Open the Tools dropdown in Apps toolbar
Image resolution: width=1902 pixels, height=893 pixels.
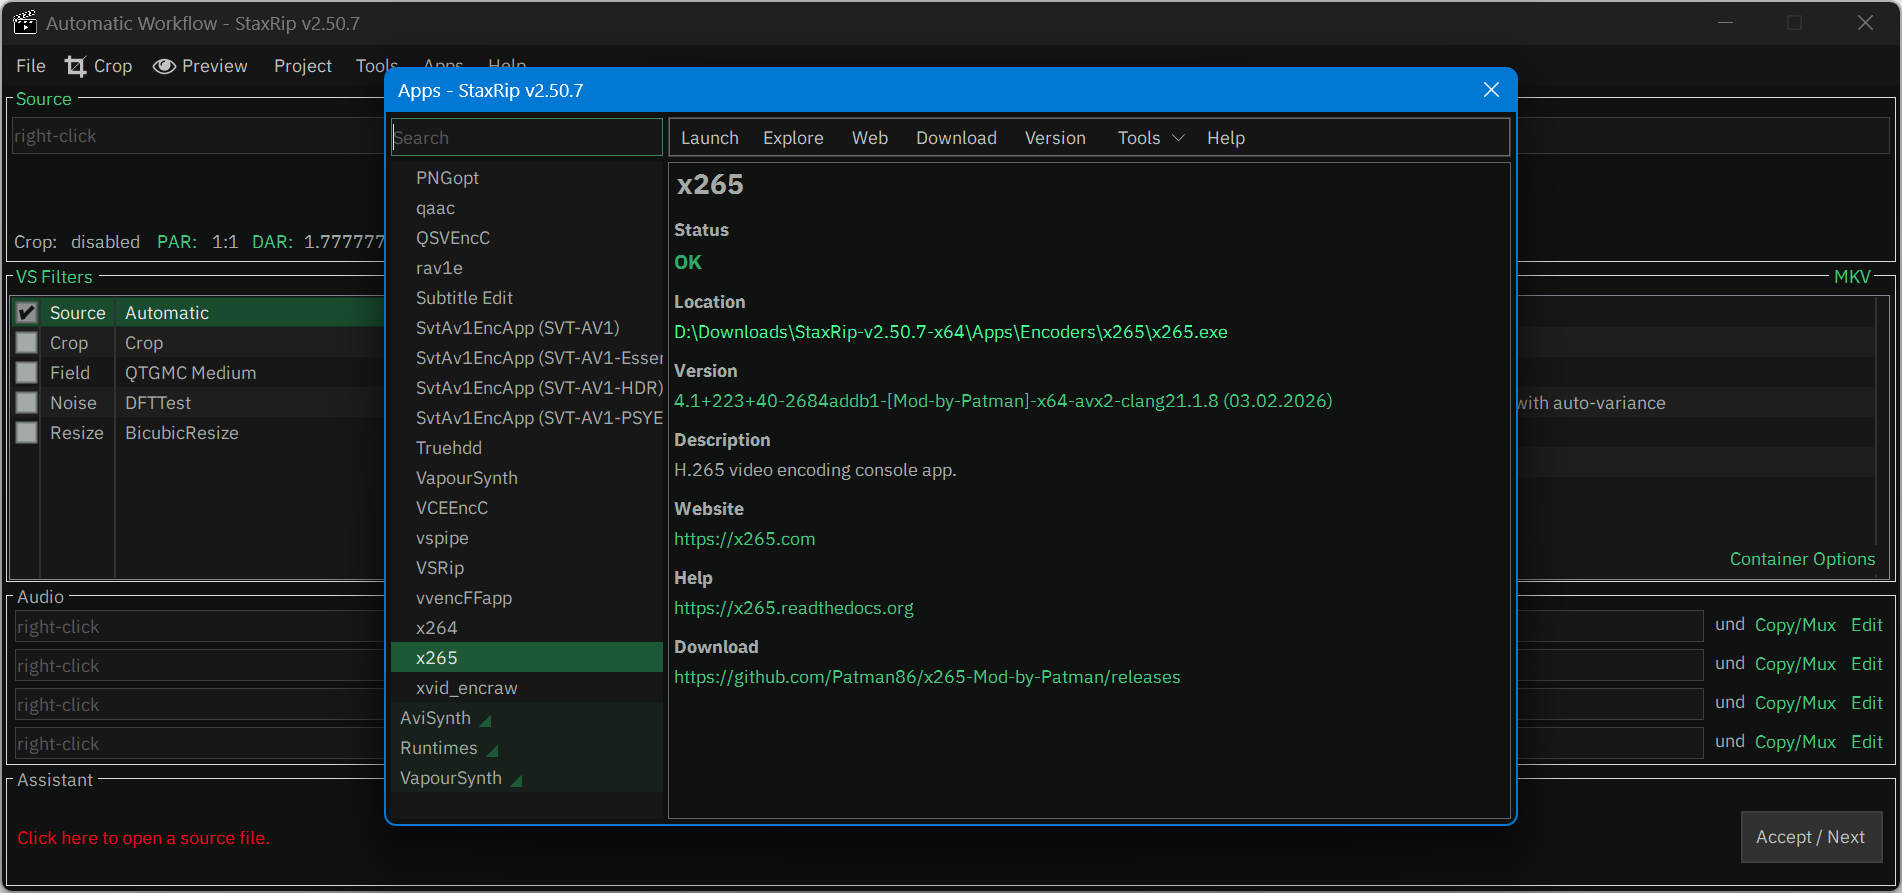tap(1150, 138)
